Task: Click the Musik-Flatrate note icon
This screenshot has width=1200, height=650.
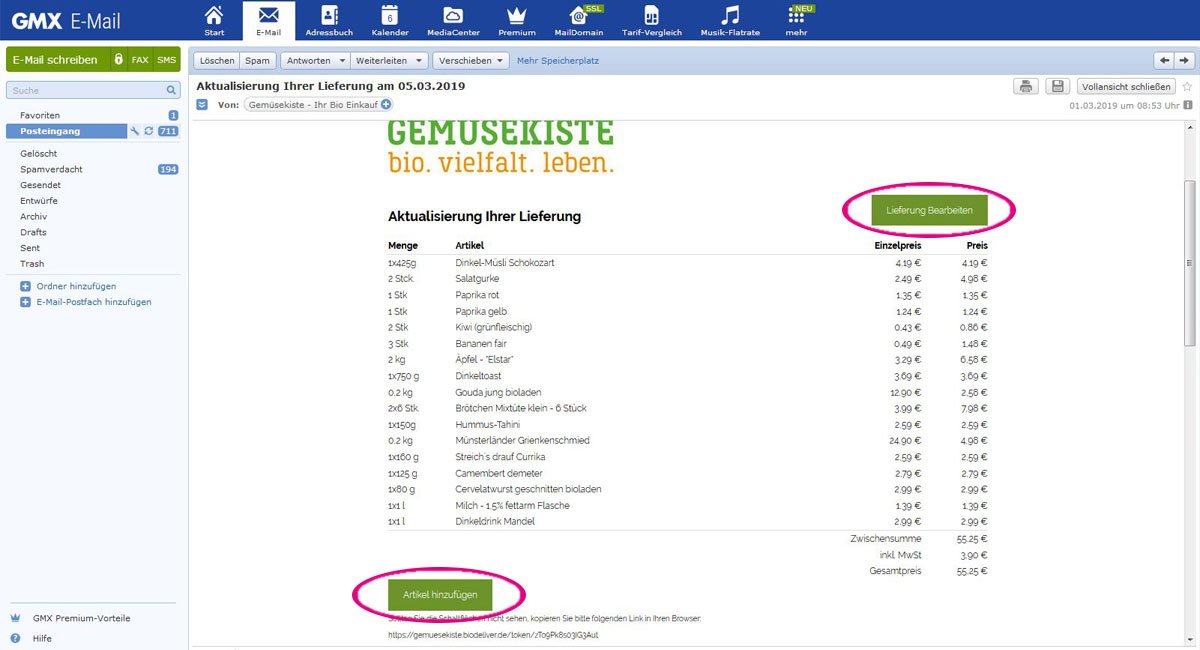Action: click(731, 20)
